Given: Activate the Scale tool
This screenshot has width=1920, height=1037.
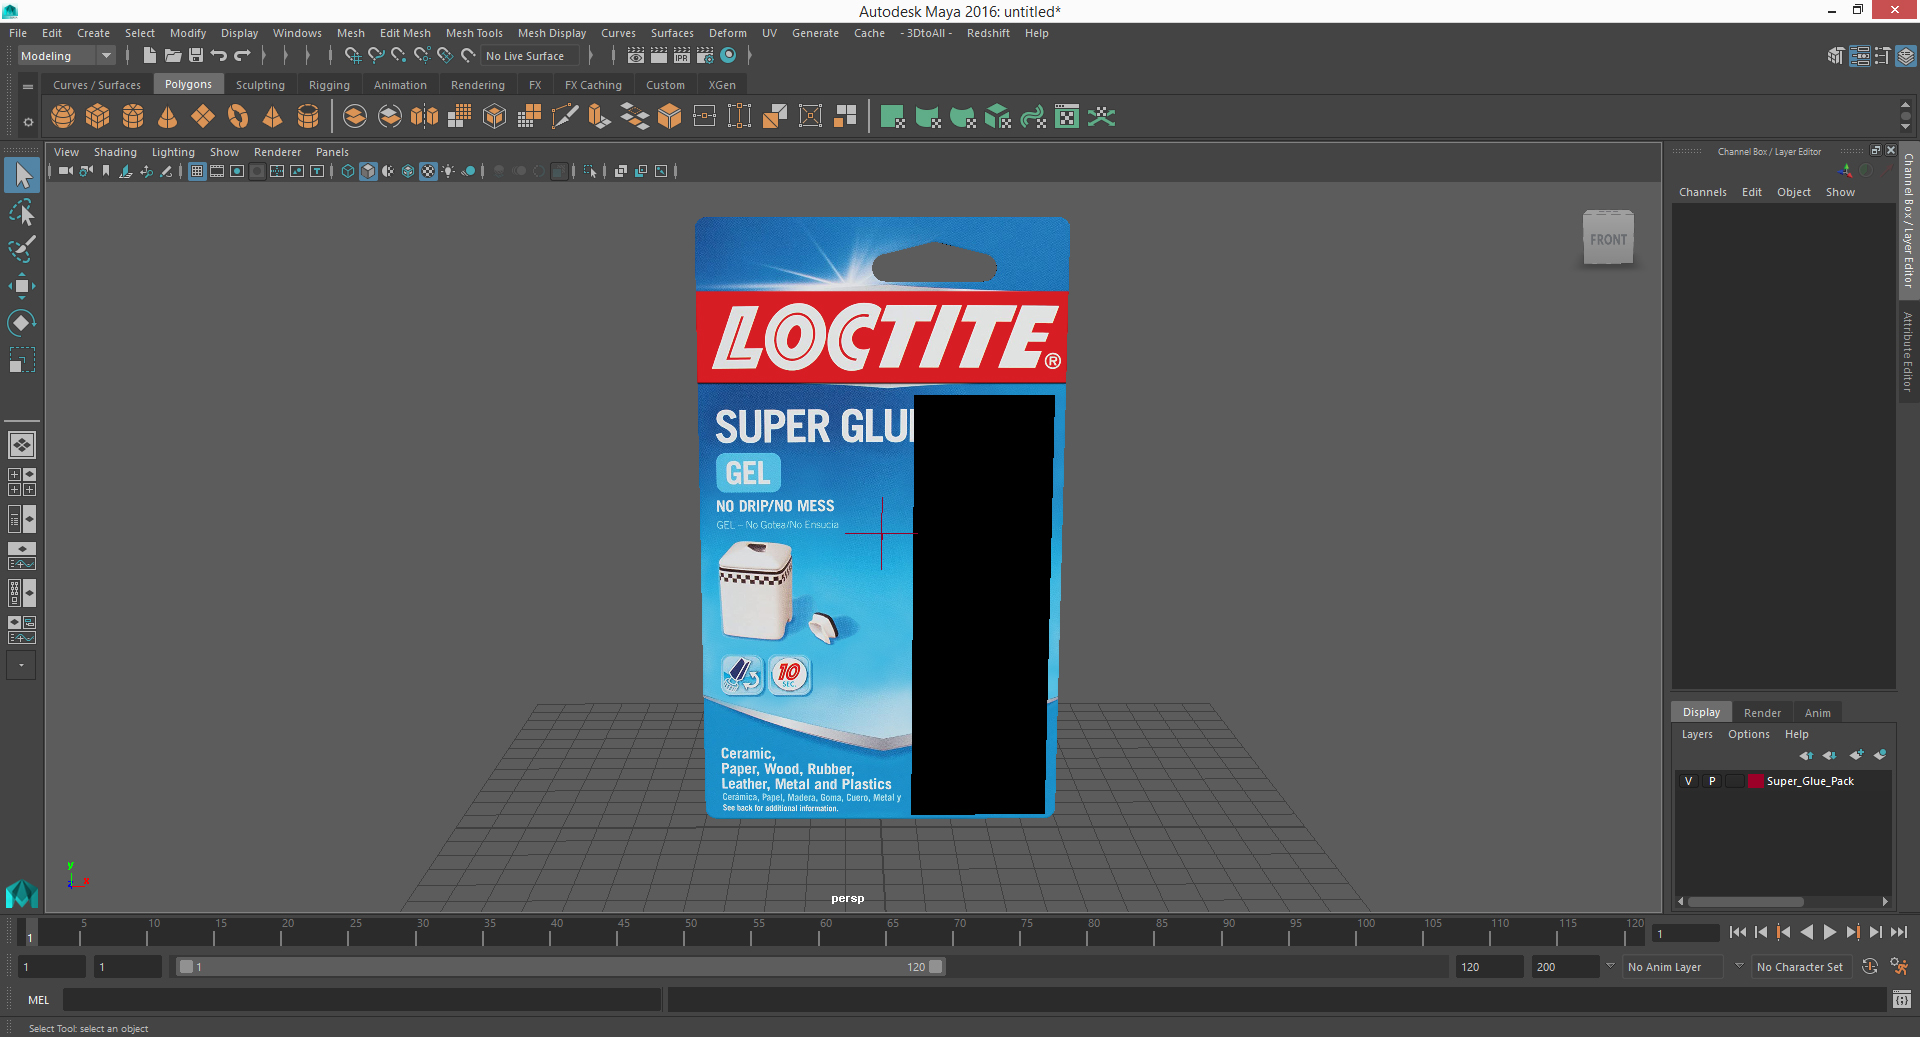Looking at the screenshot, I should [x=22, y=360].
